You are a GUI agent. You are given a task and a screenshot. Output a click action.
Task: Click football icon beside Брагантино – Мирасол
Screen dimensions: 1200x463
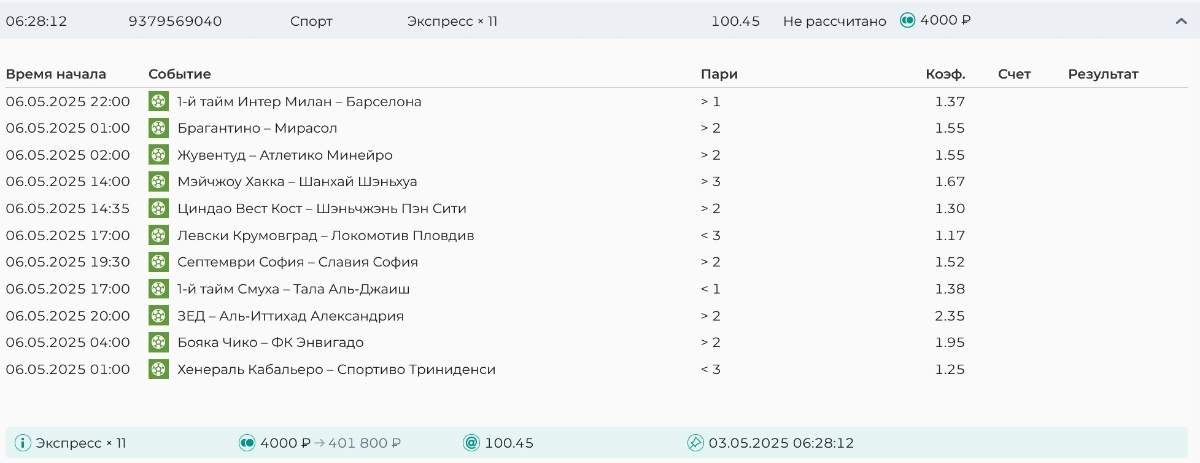click(x=158, y=128)
